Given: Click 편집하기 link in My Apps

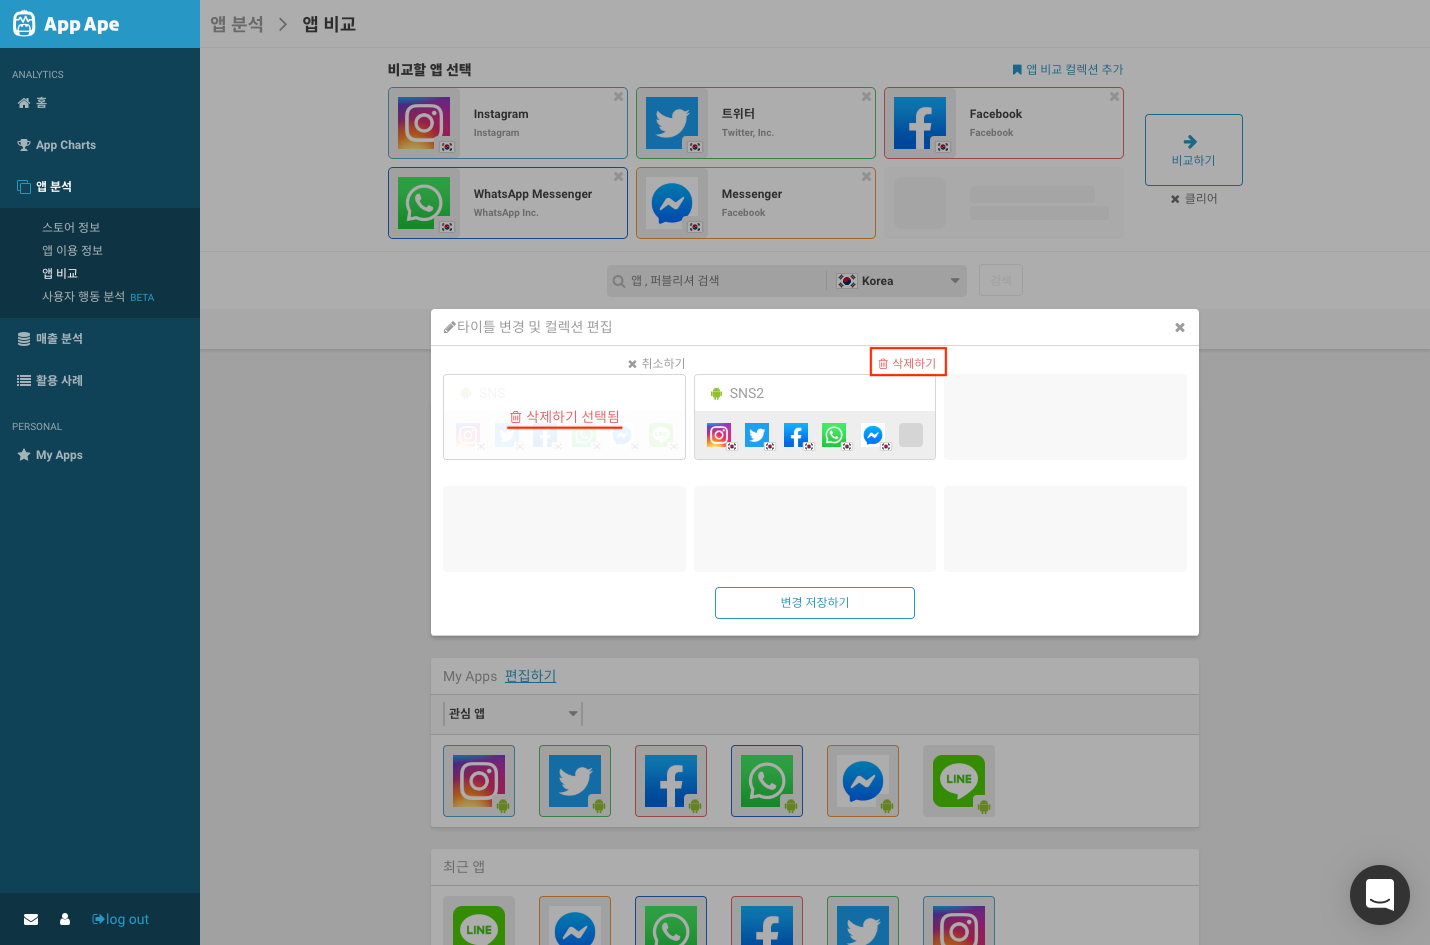Looking at the screenshot, I should [530, 676].
